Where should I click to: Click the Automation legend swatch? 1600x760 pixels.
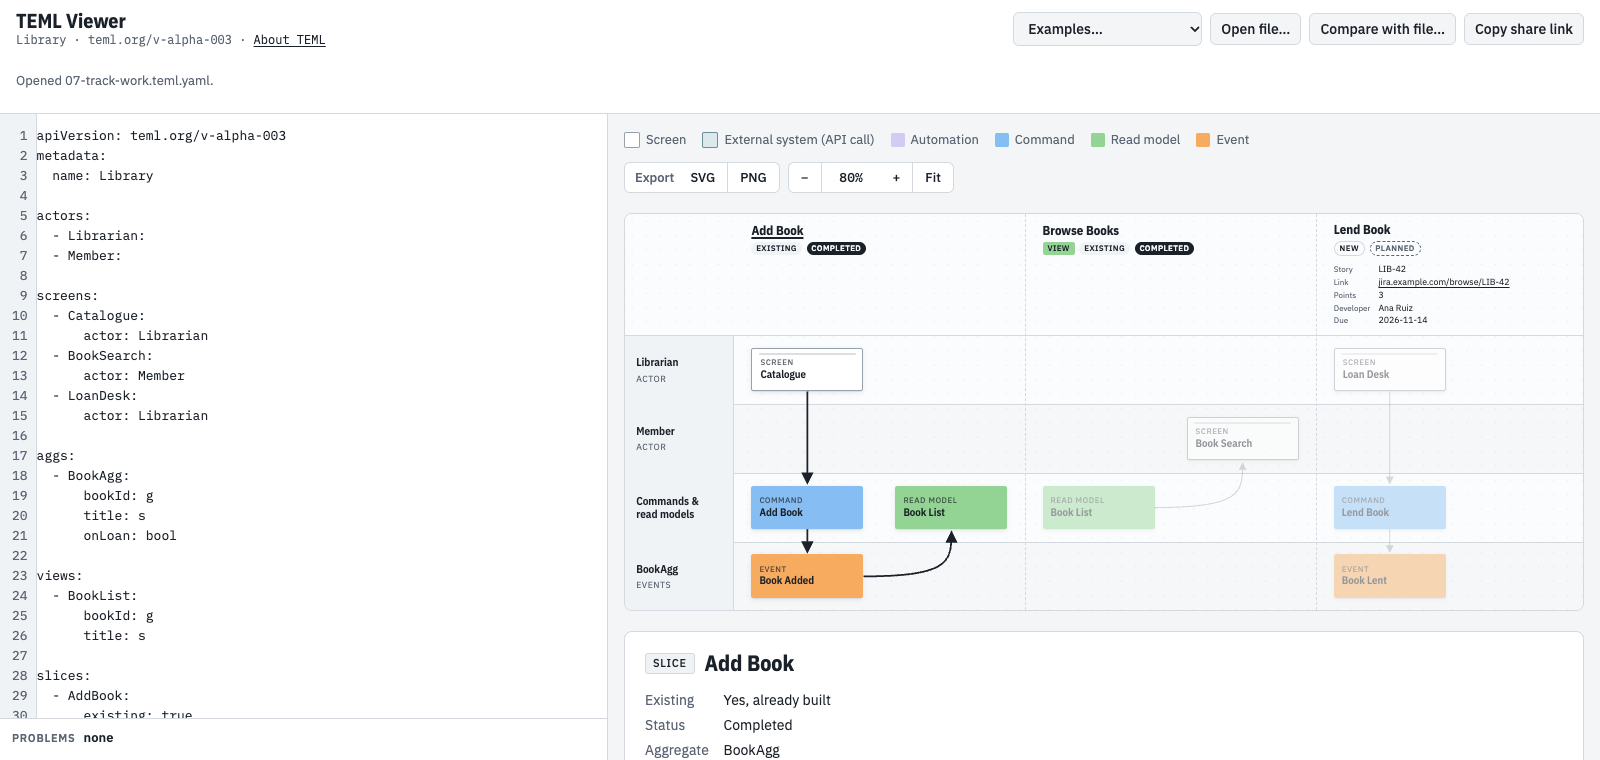point(898,140)
